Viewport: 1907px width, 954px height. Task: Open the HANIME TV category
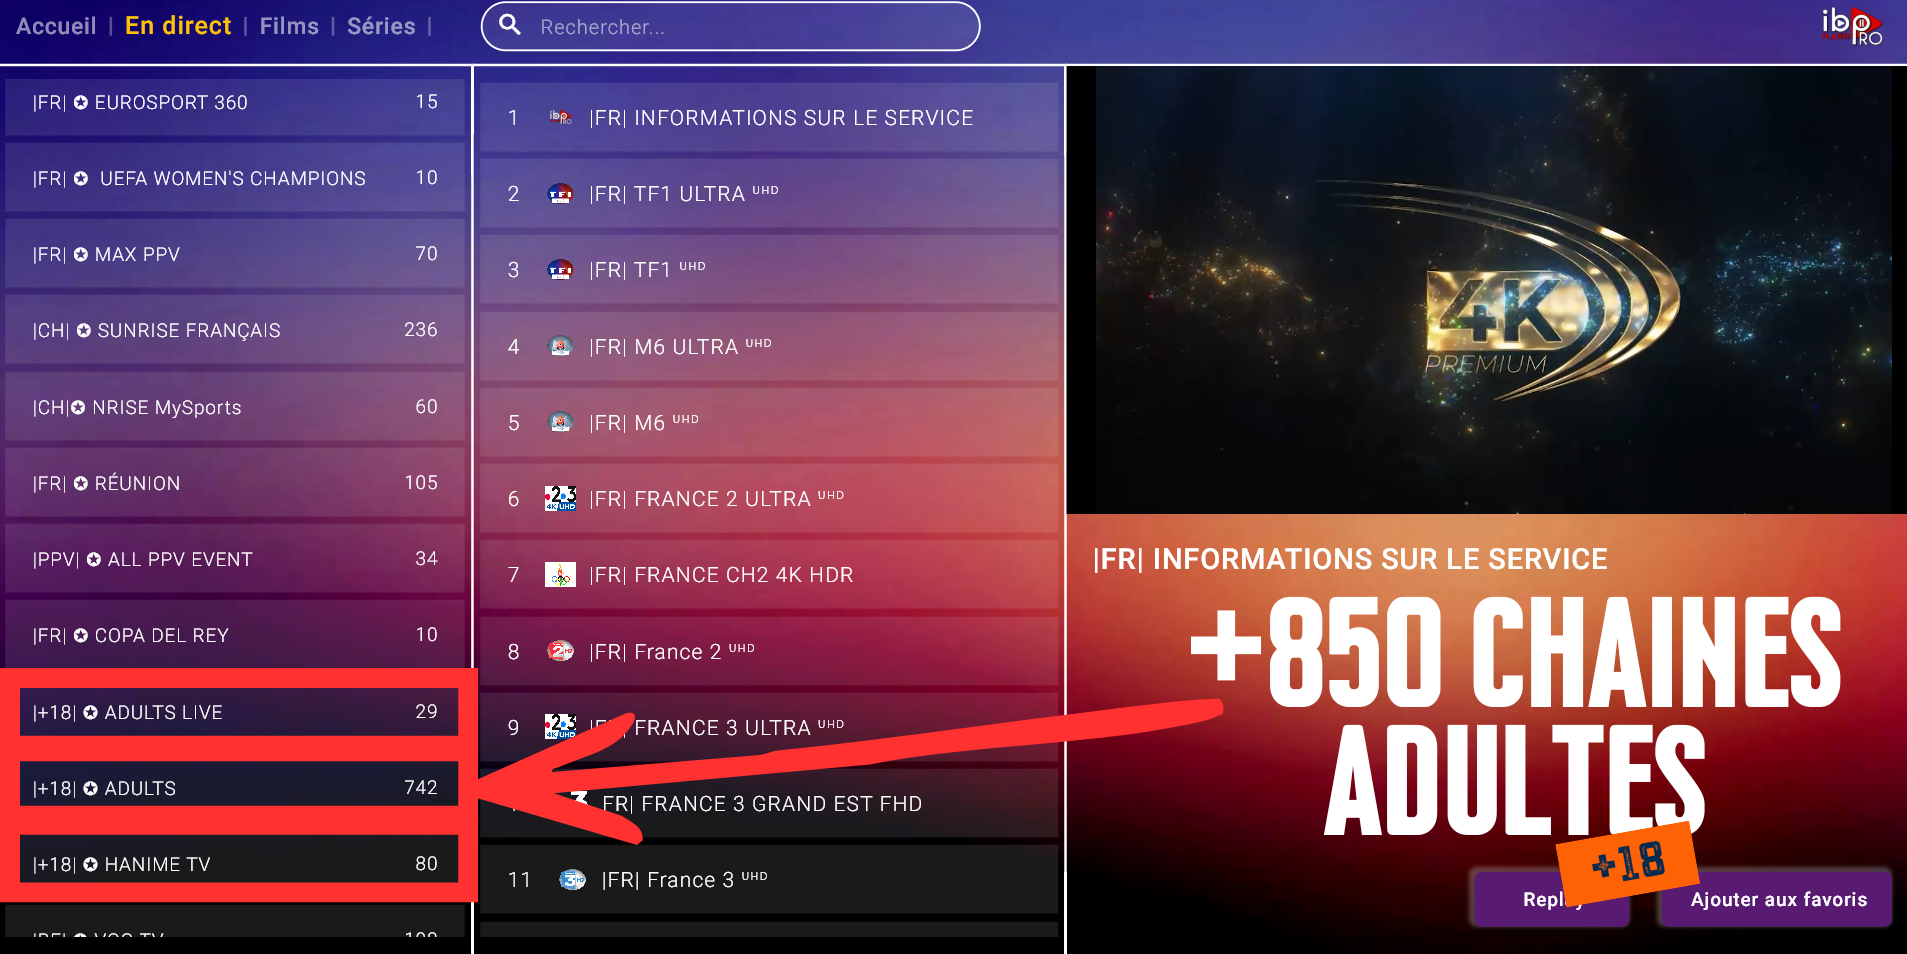tap(239, 860)
